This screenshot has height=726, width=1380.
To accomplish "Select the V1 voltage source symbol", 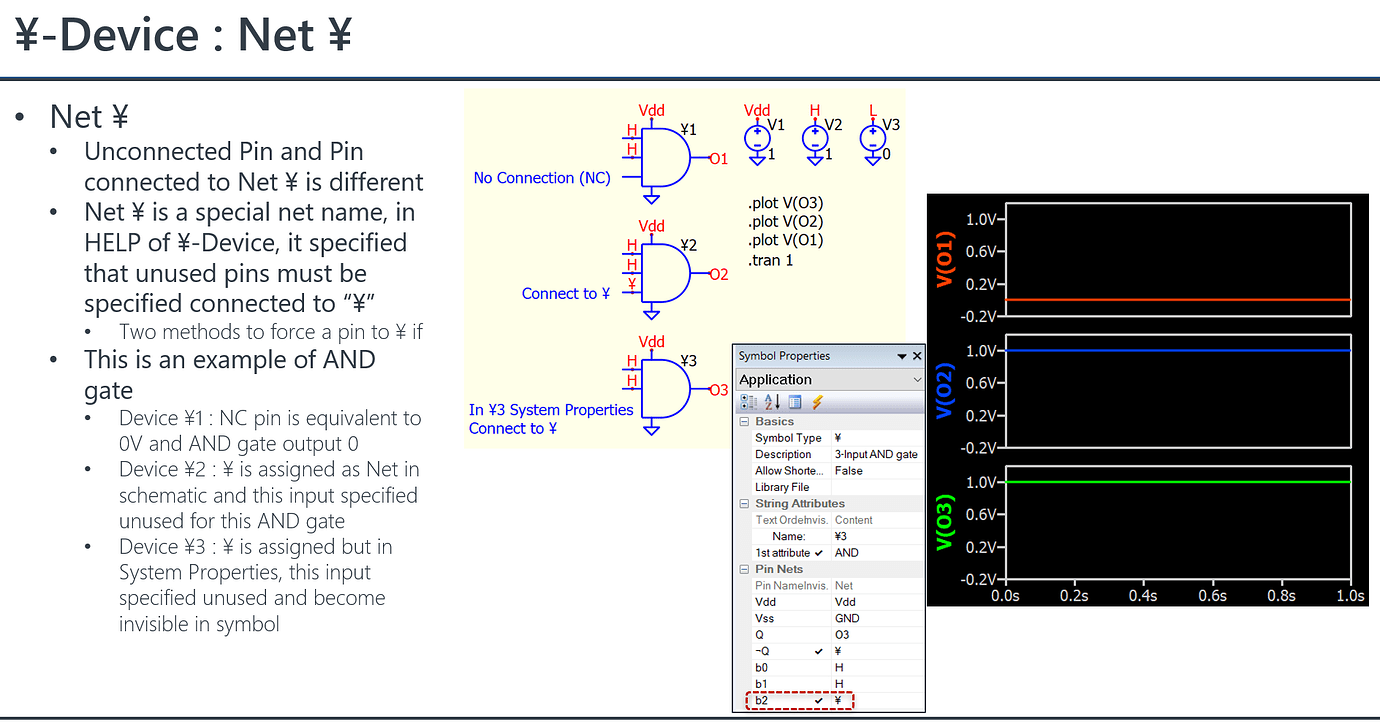I will 758,135.
